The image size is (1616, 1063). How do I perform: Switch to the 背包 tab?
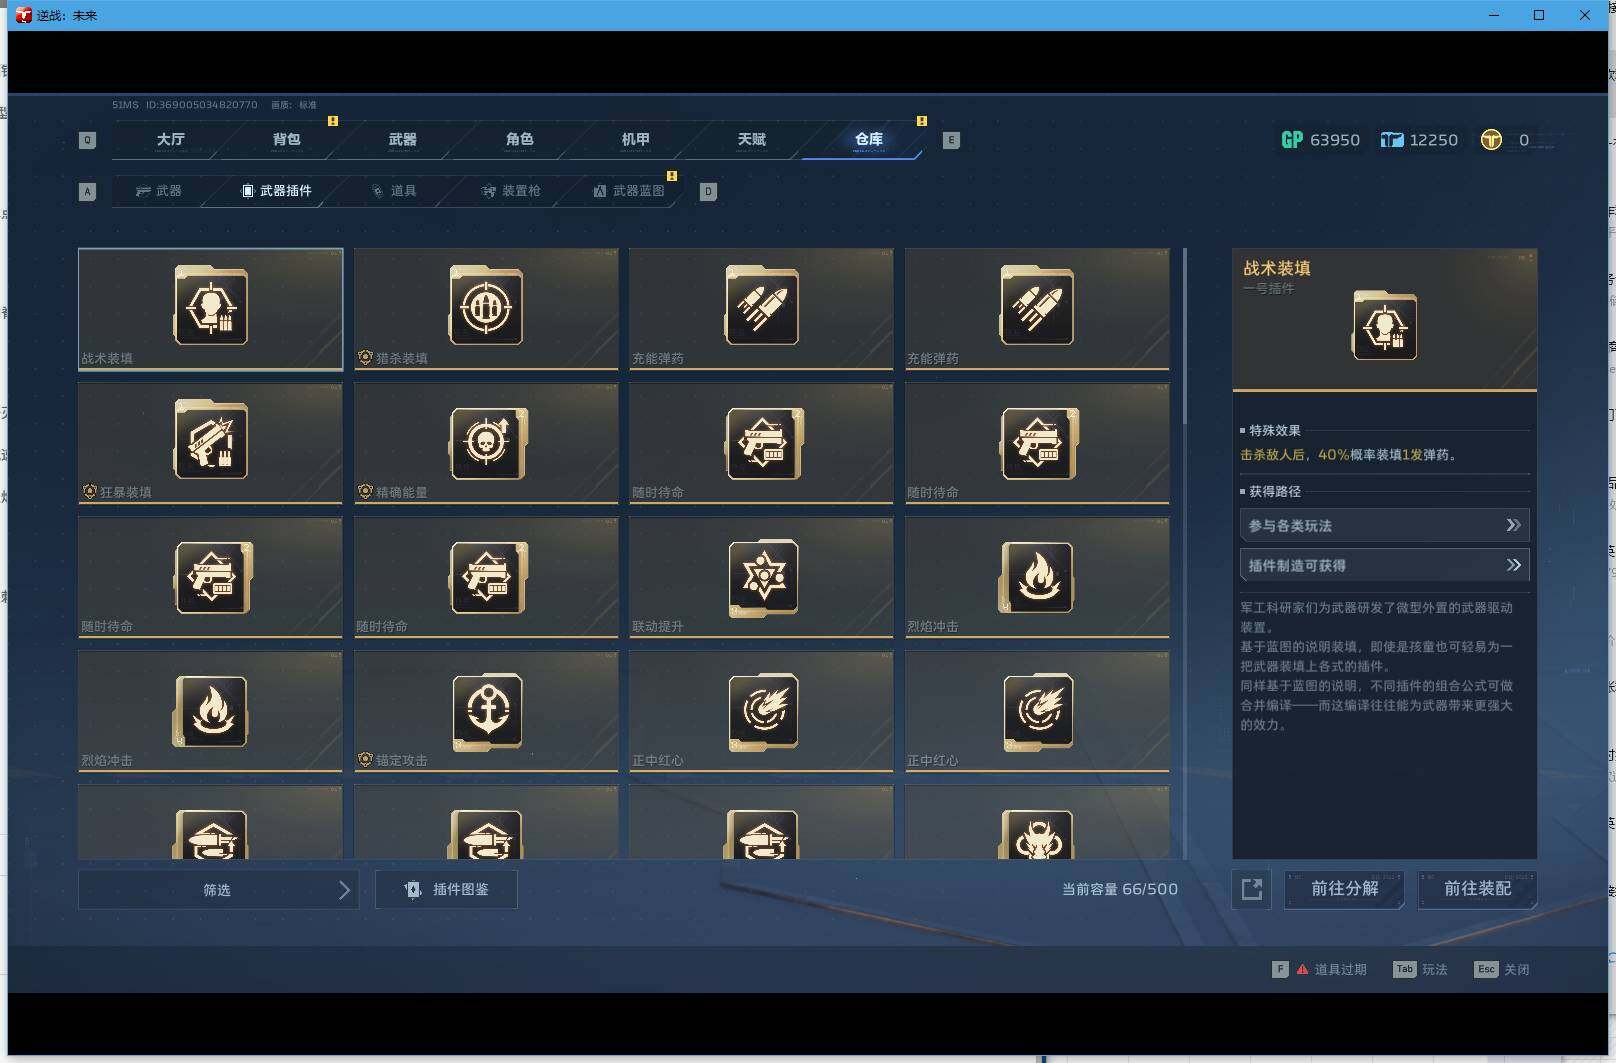[x=286, y=139]
